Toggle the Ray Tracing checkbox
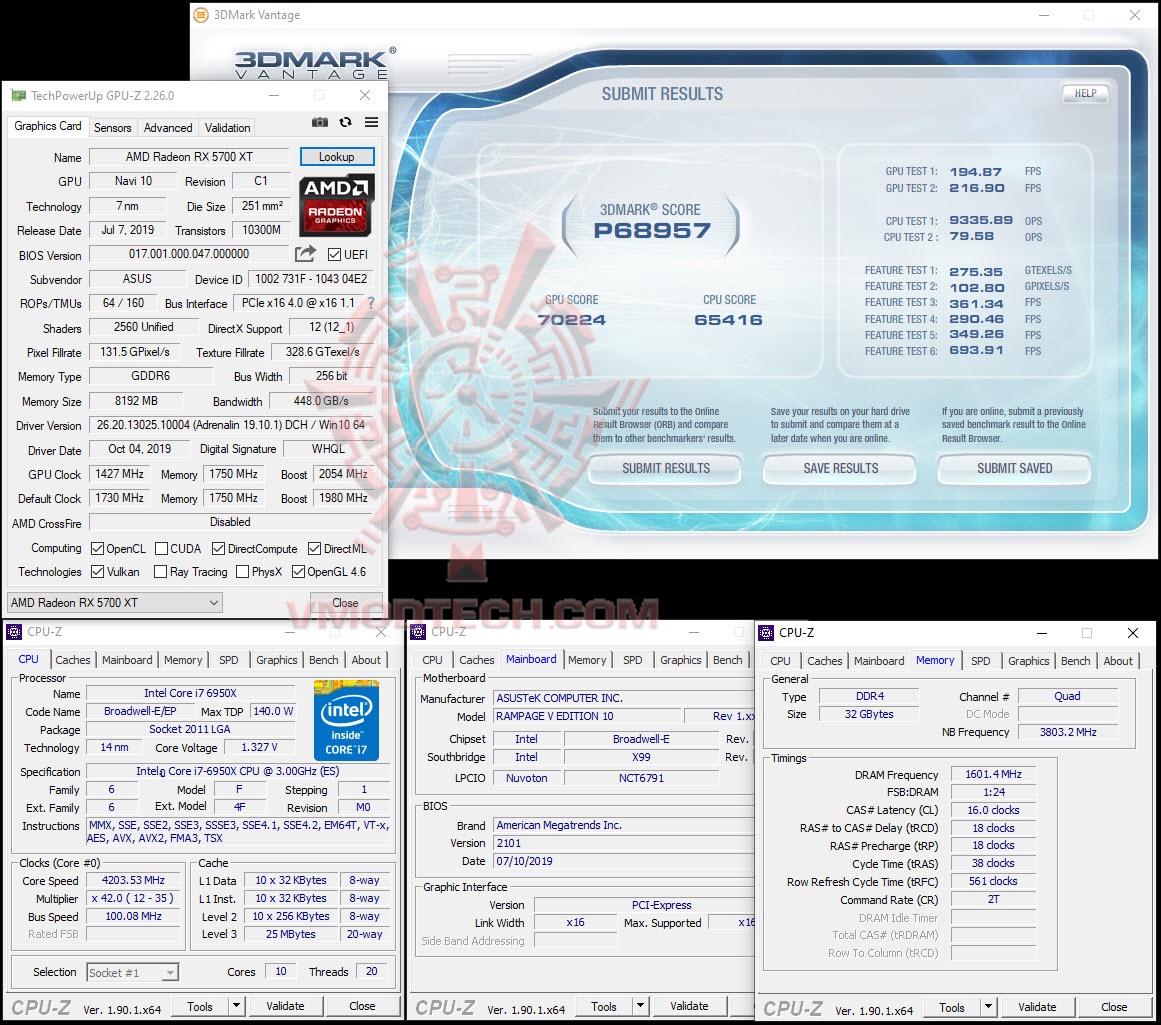The image size is (1161, 1025). (x=160, y=572)
